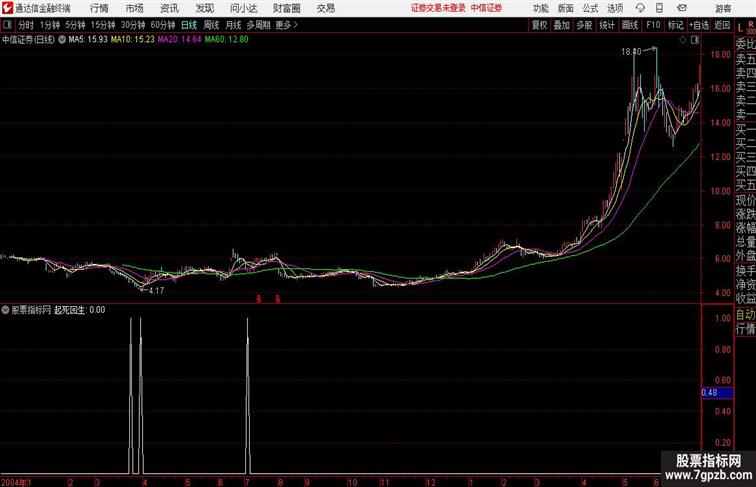The image size is (756, 487).
Task: Click the round settings icon beside 中信证券(日线)
Action: point(62,40)
